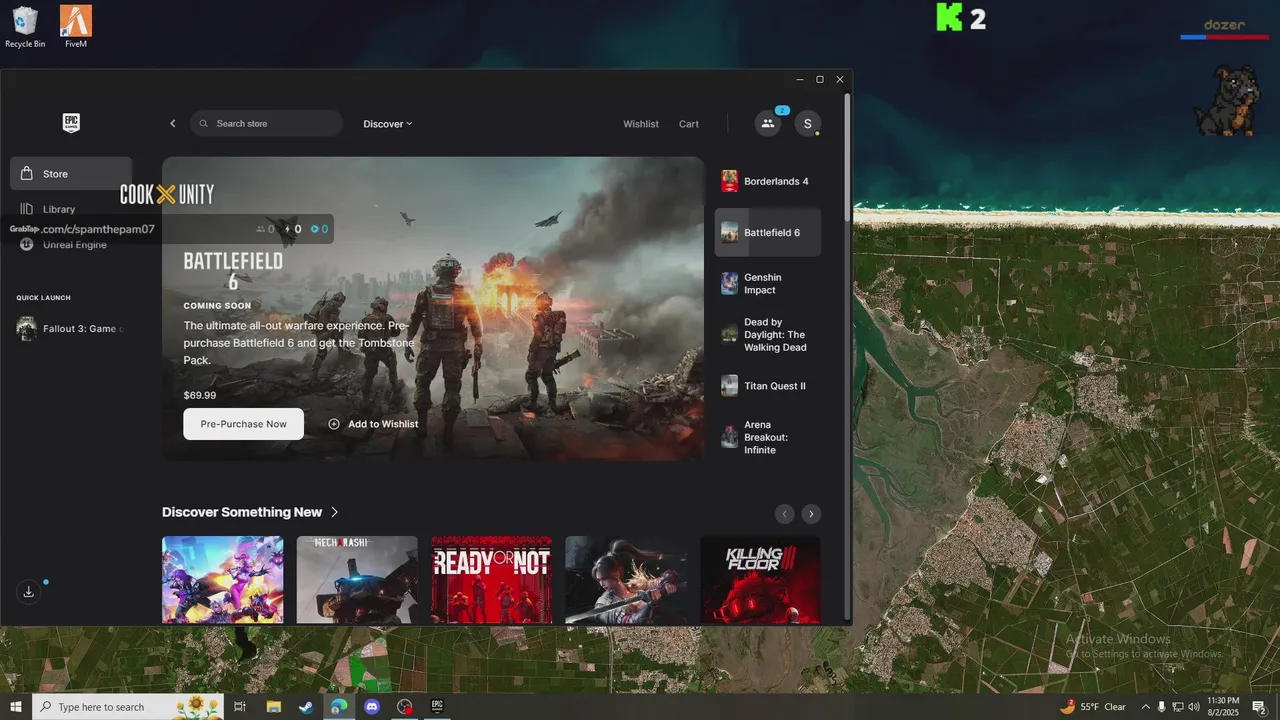Click the microphone tray icon

[1161, 707]
